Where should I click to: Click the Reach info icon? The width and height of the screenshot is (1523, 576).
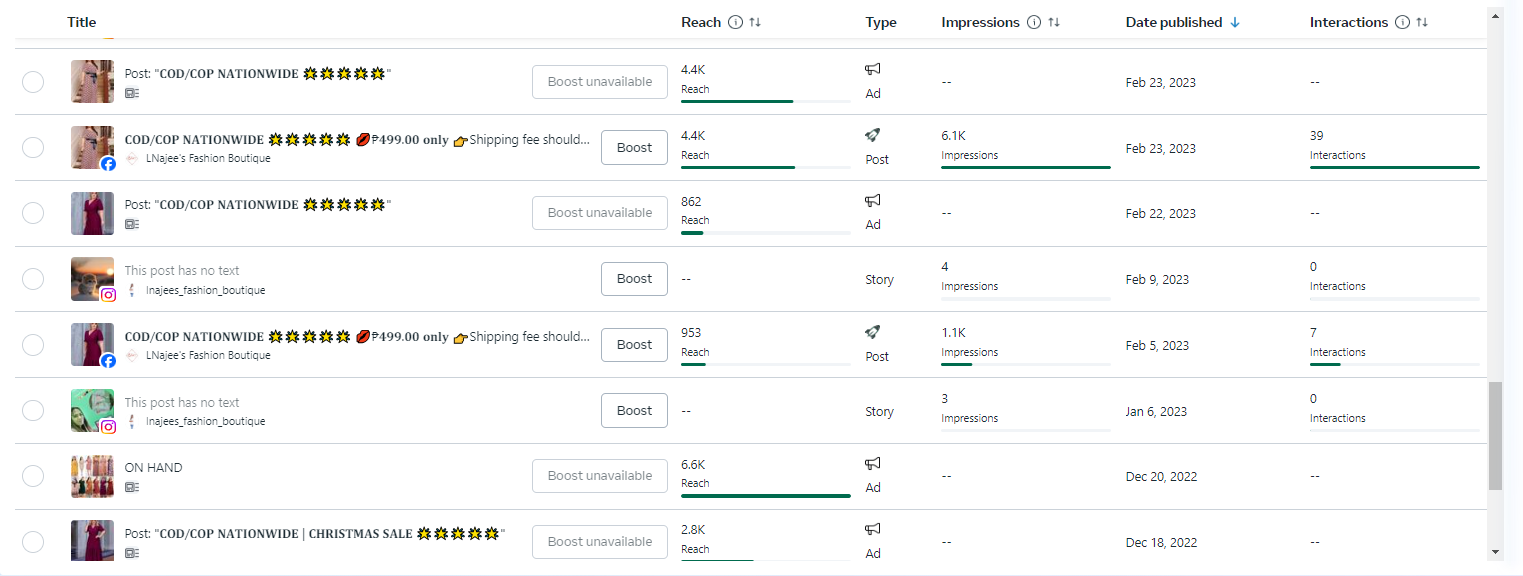point(736,22)
